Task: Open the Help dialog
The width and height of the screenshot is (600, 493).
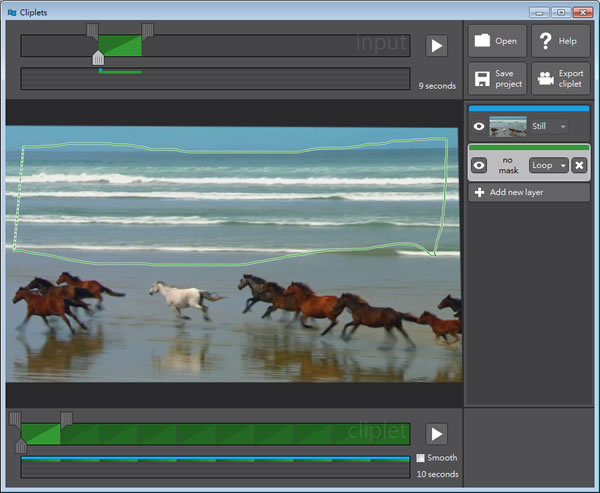Action: point(559,42)
